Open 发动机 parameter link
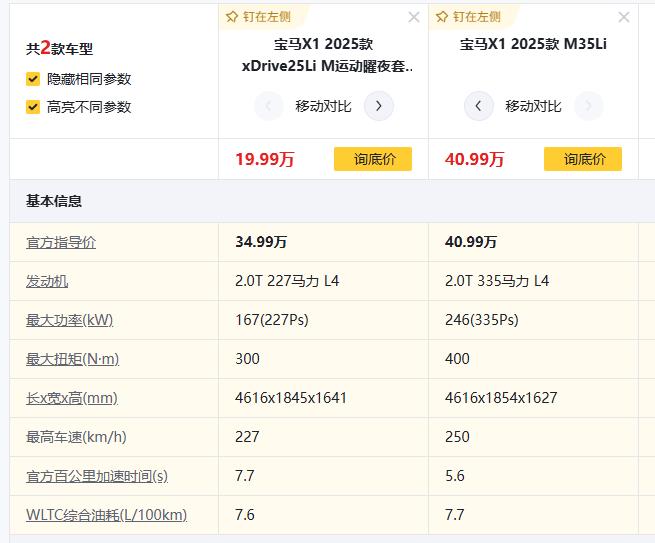Viewport: 655px width, 543px height. [47, 281]
